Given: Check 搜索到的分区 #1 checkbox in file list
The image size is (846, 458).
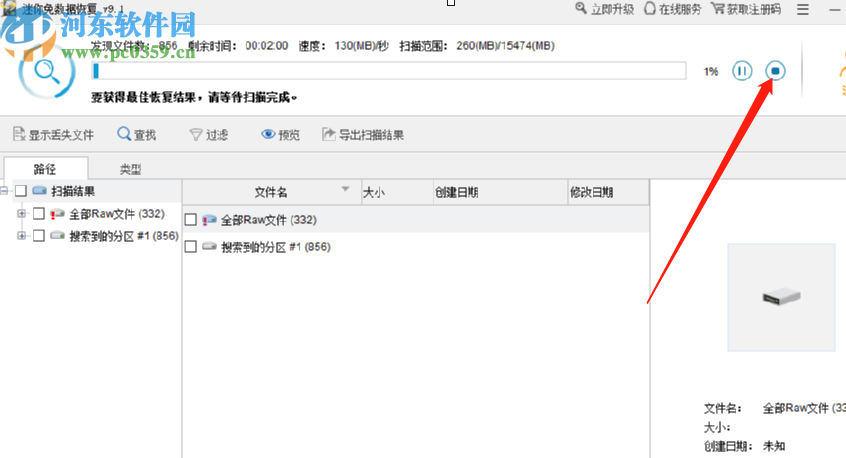Looking at the screenshot, I should (x=190, y=247).
